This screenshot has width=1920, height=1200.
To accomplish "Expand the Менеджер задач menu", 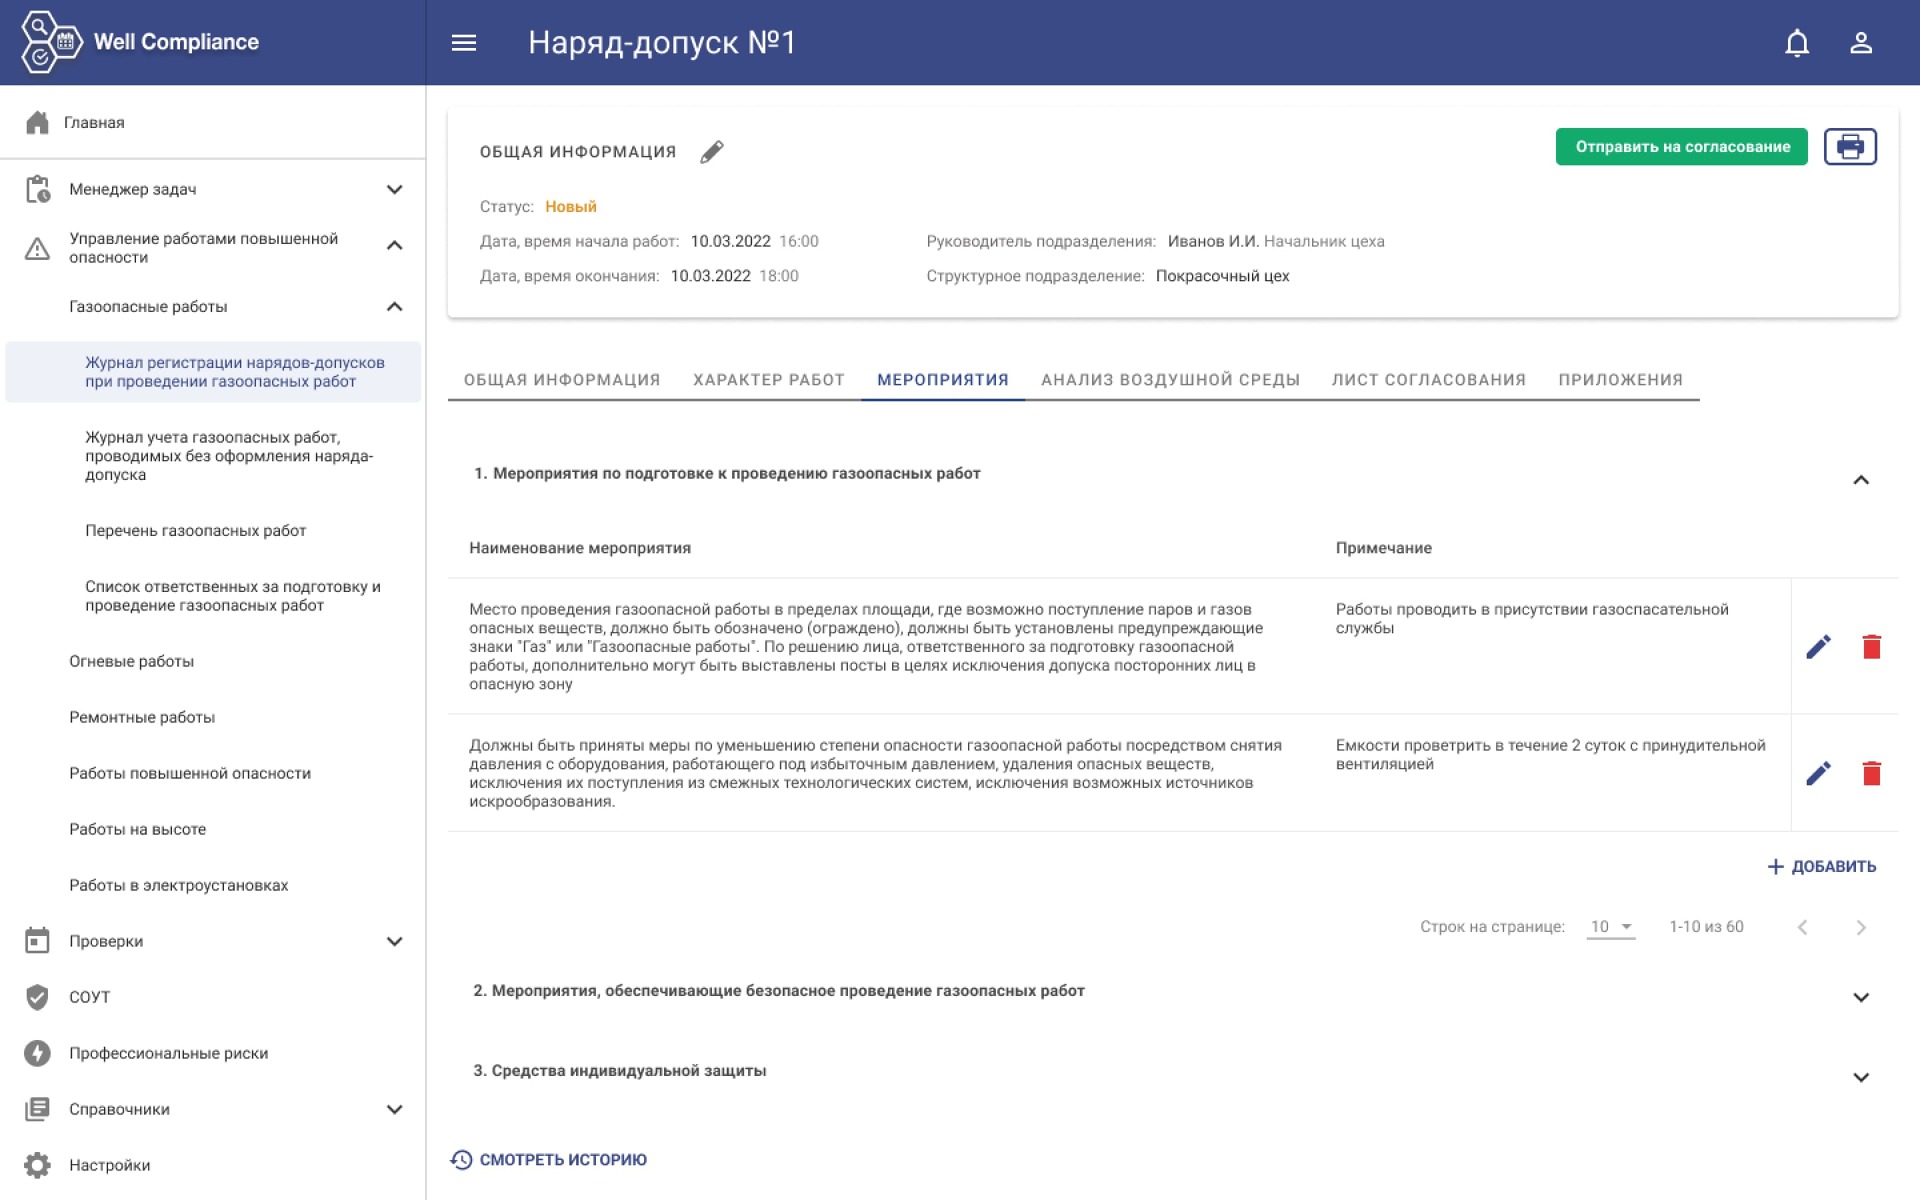I will tap(394, 189).
